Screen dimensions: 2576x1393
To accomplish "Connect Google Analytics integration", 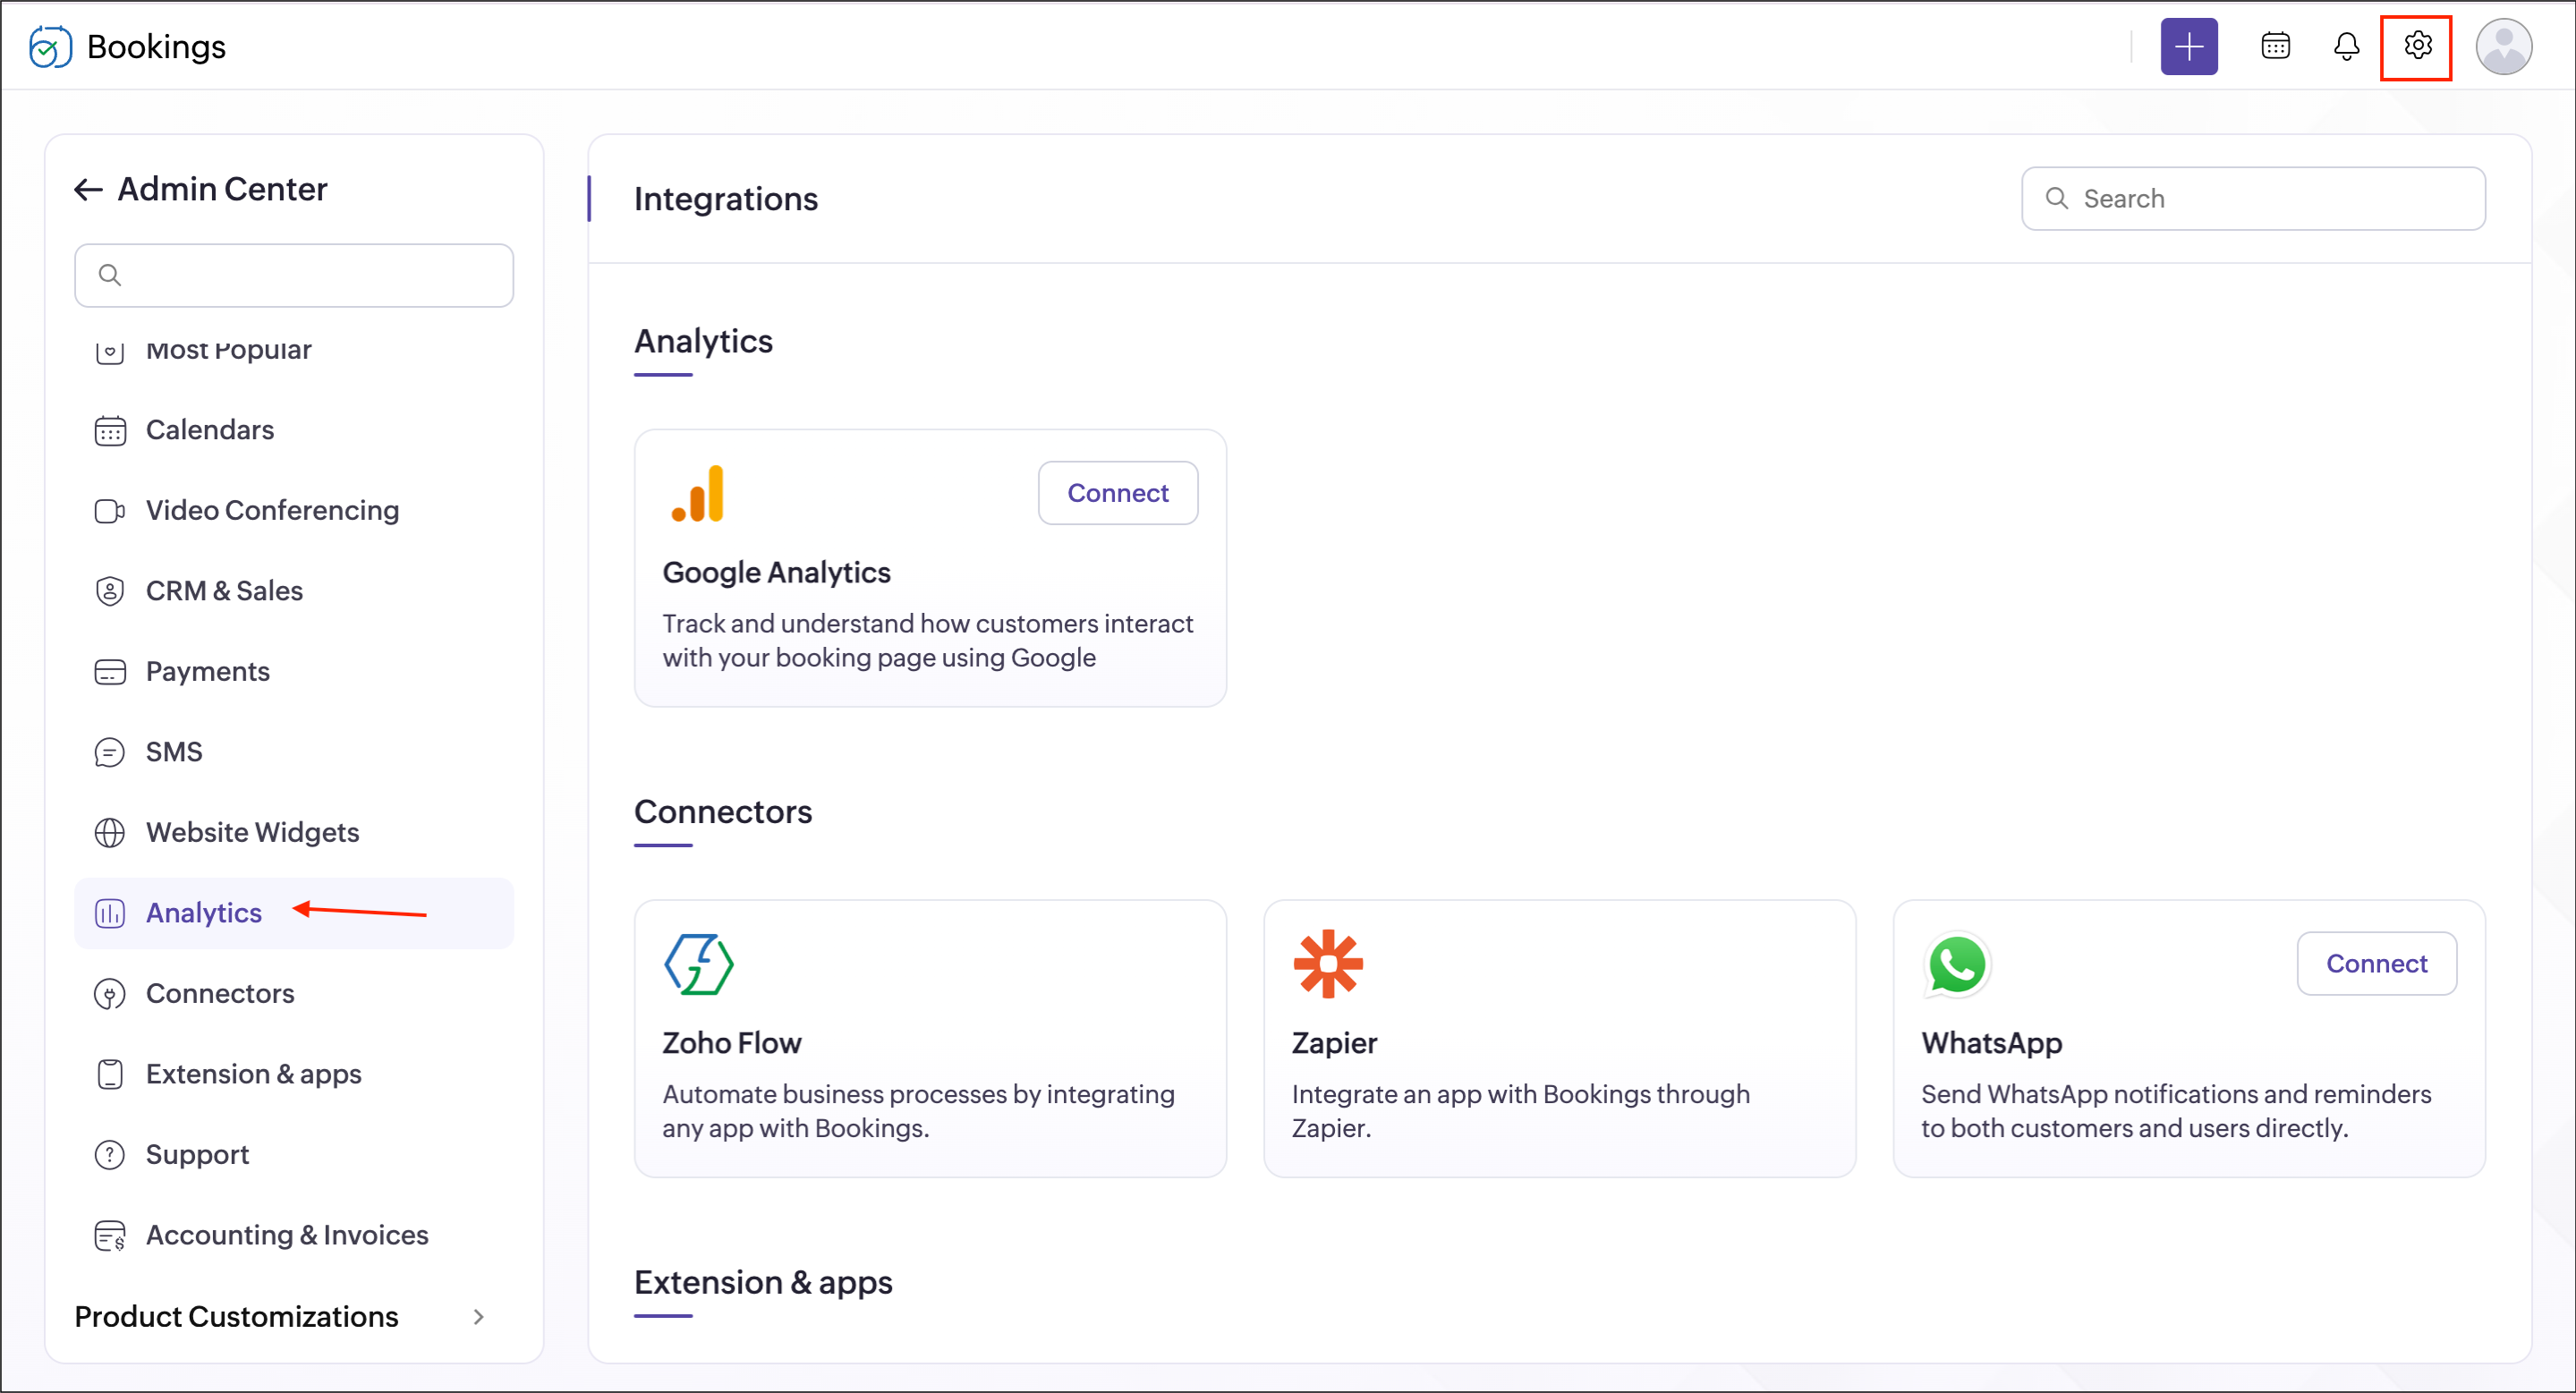I will pyautogui.click(x=1117, y=493).
